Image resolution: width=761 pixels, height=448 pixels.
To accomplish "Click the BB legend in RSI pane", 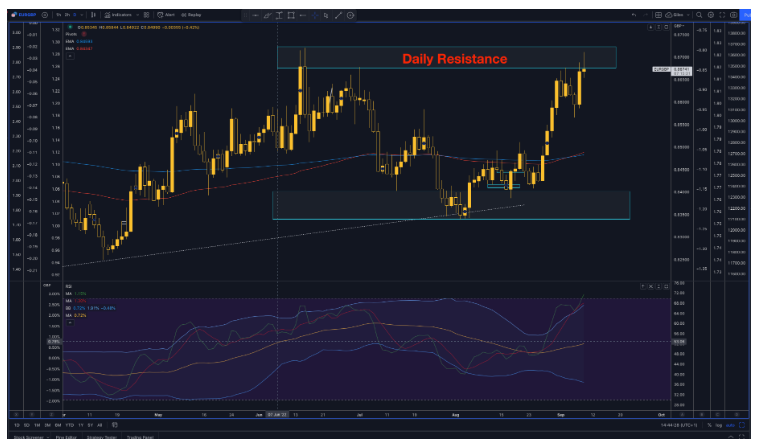I will pos(90,308).
